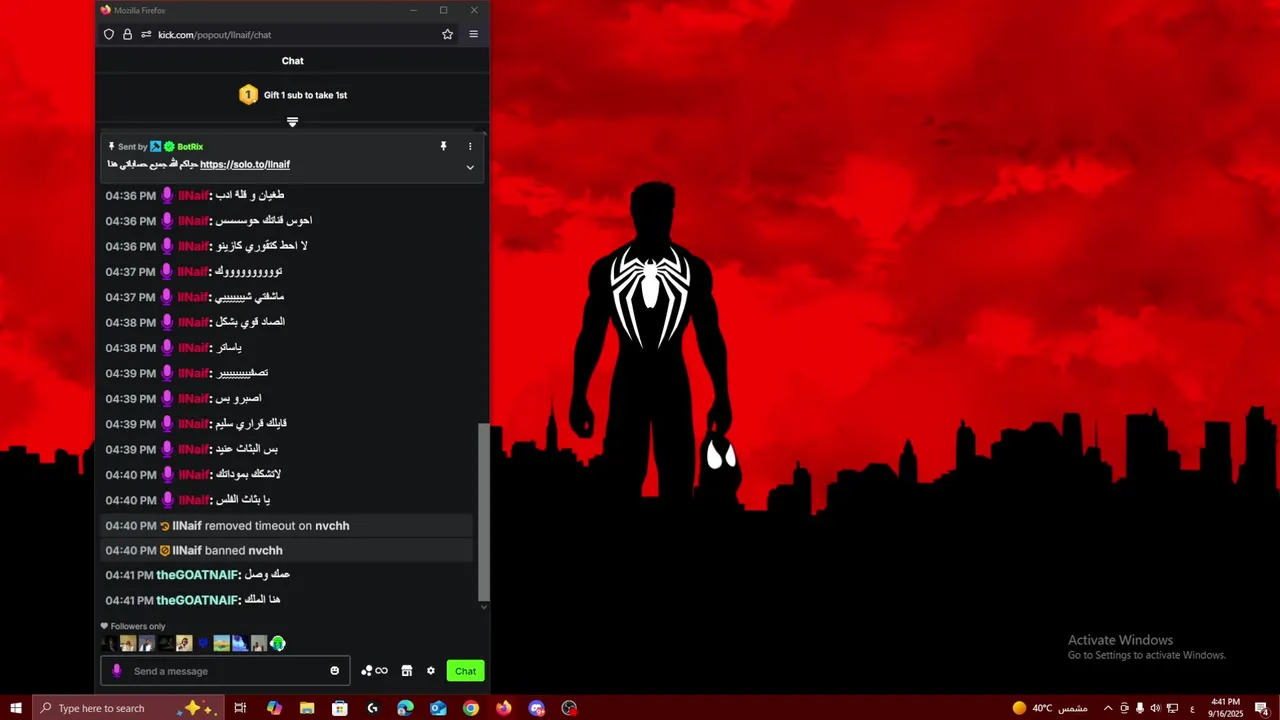Click the 'removed timeout on nvchh' log entry
1280x720 pixels.
pos(288,526)
